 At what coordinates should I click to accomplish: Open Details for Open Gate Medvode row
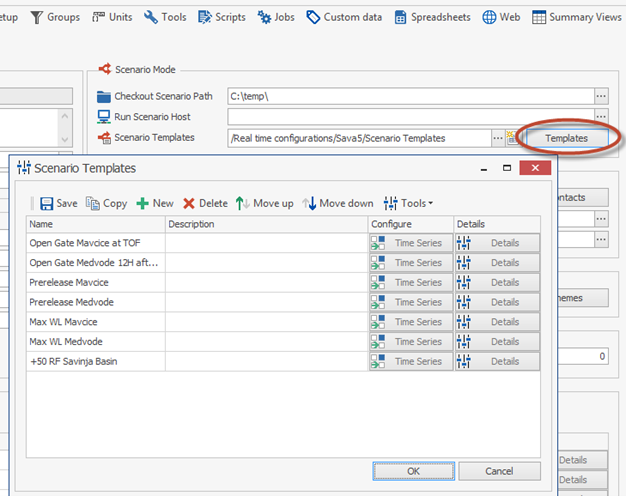coord(497,263)
